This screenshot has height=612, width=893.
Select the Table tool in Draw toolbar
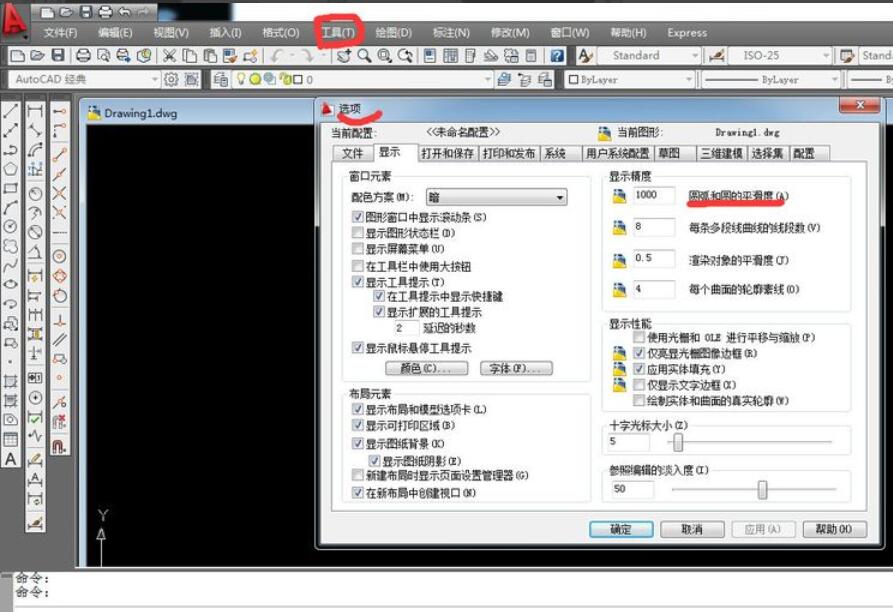10,439
